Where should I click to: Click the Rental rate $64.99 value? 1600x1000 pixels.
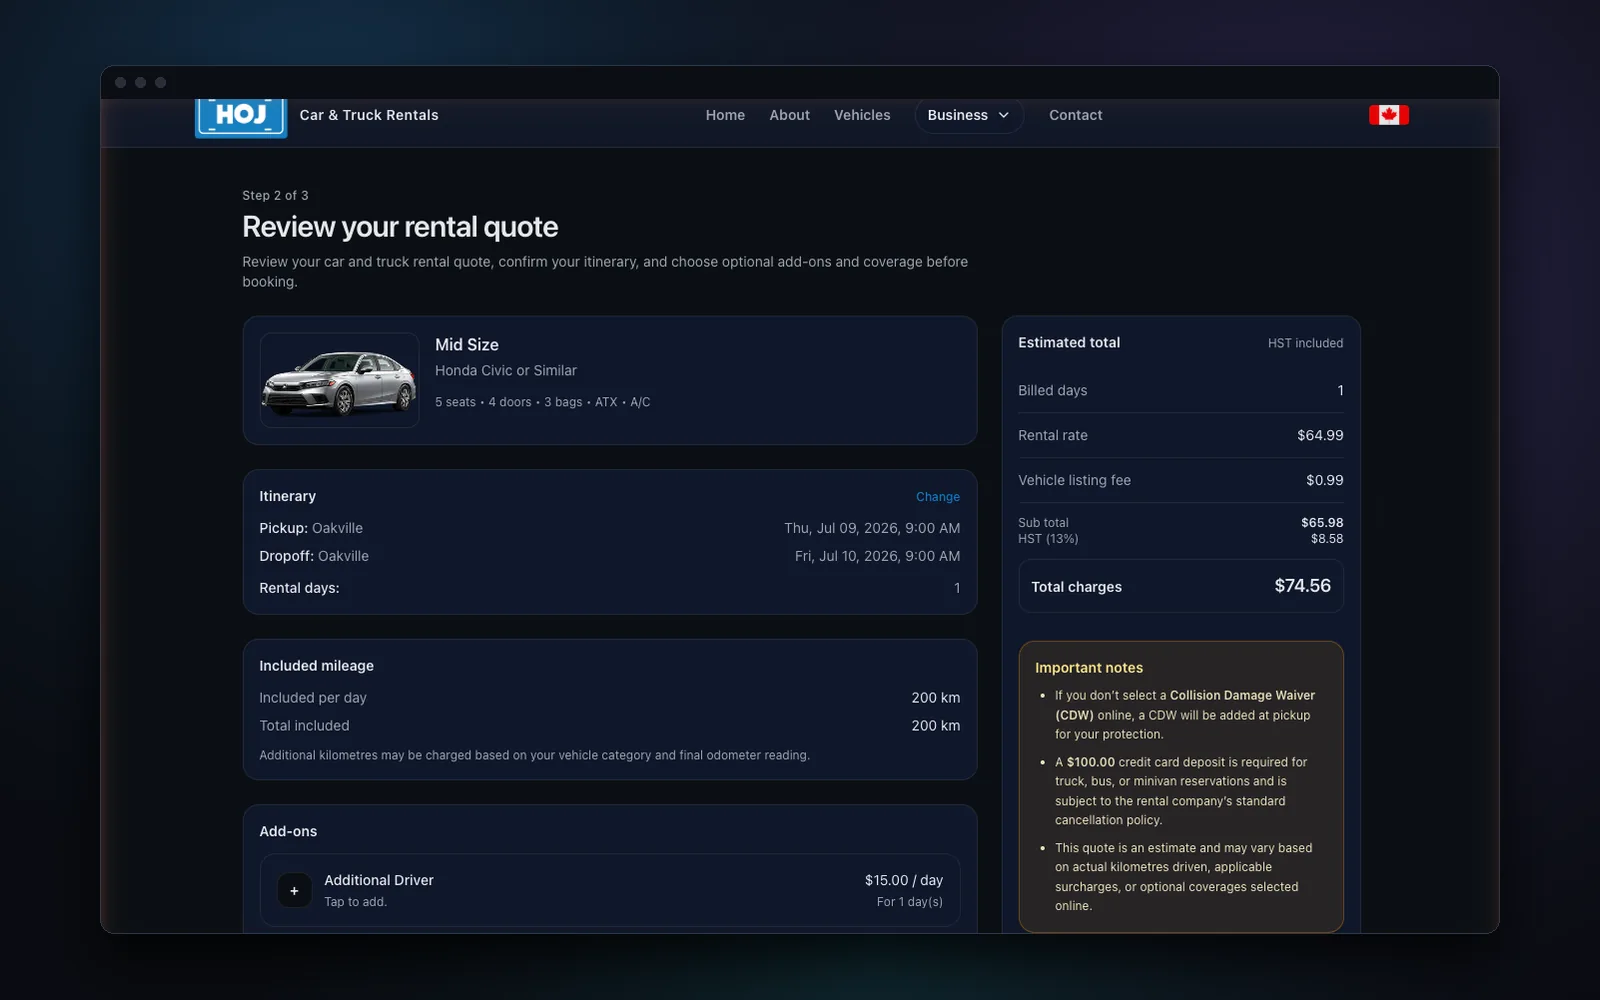click(x=1320, y=435)
